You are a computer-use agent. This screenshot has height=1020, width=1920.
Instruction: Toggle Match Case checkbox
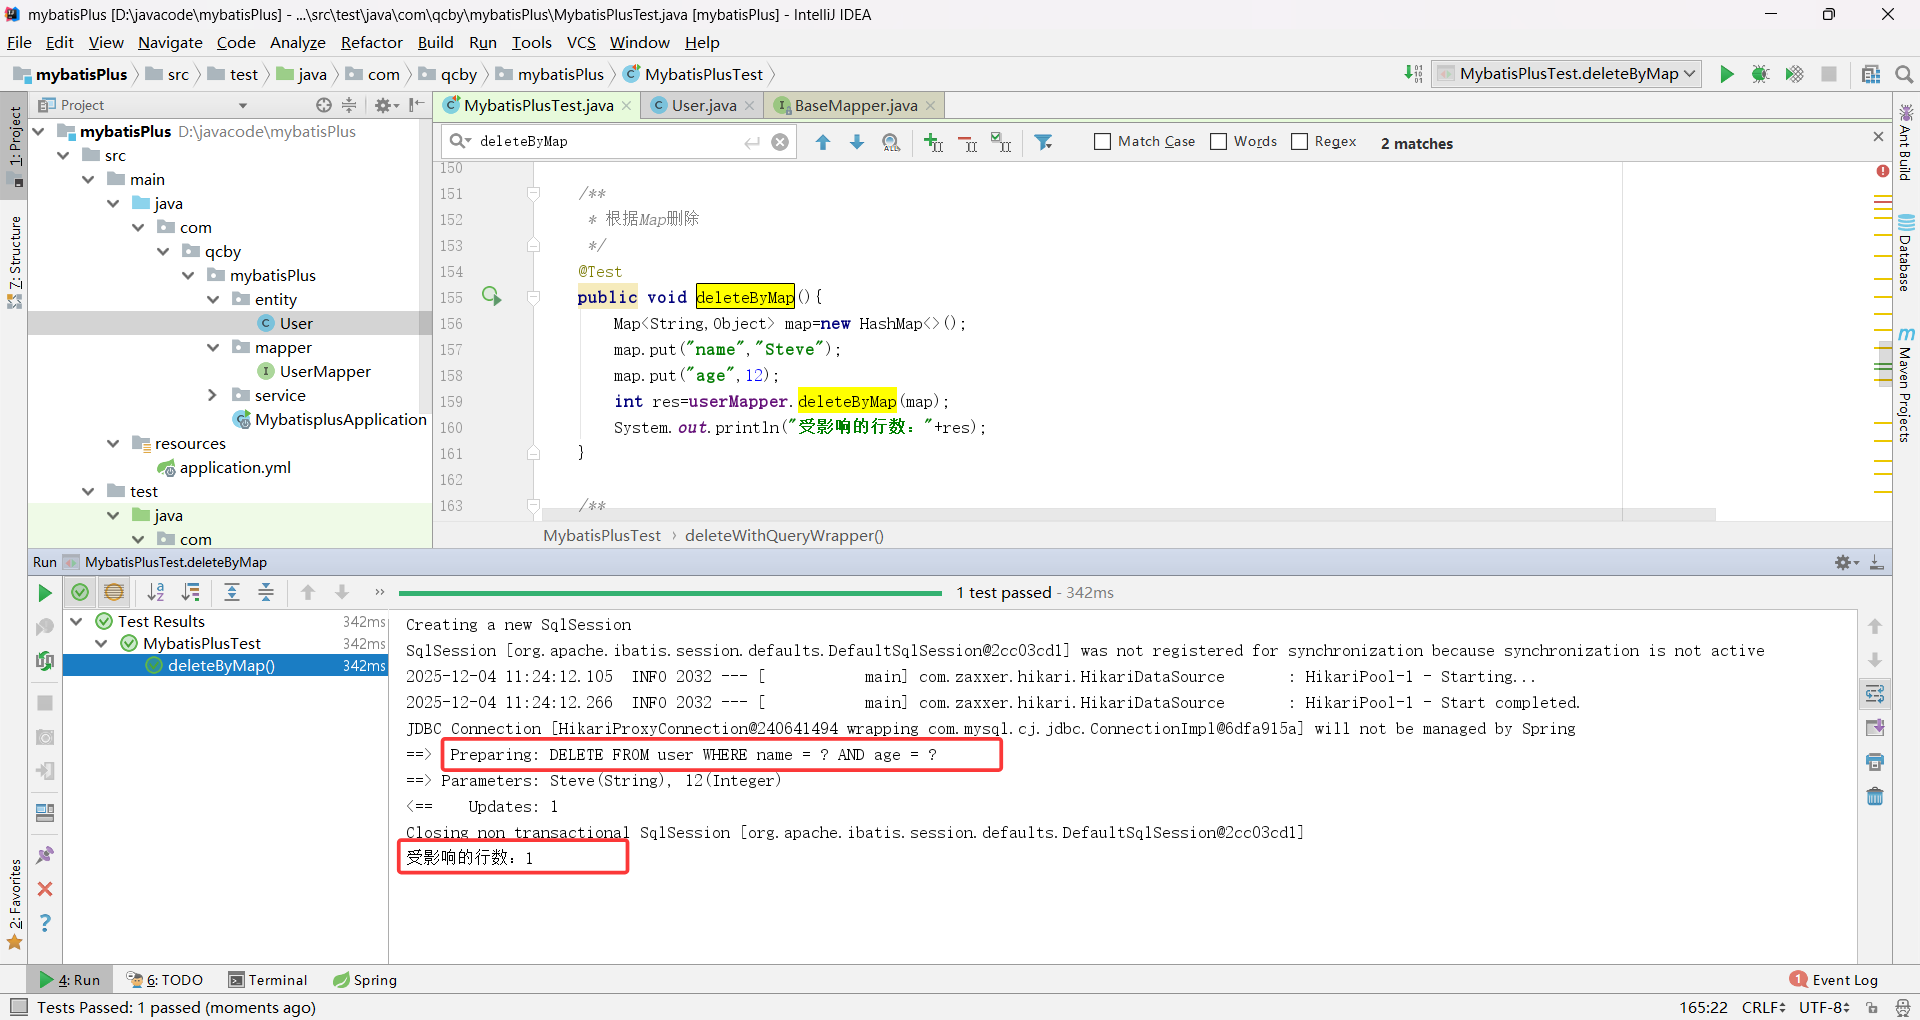[1102, 142]
